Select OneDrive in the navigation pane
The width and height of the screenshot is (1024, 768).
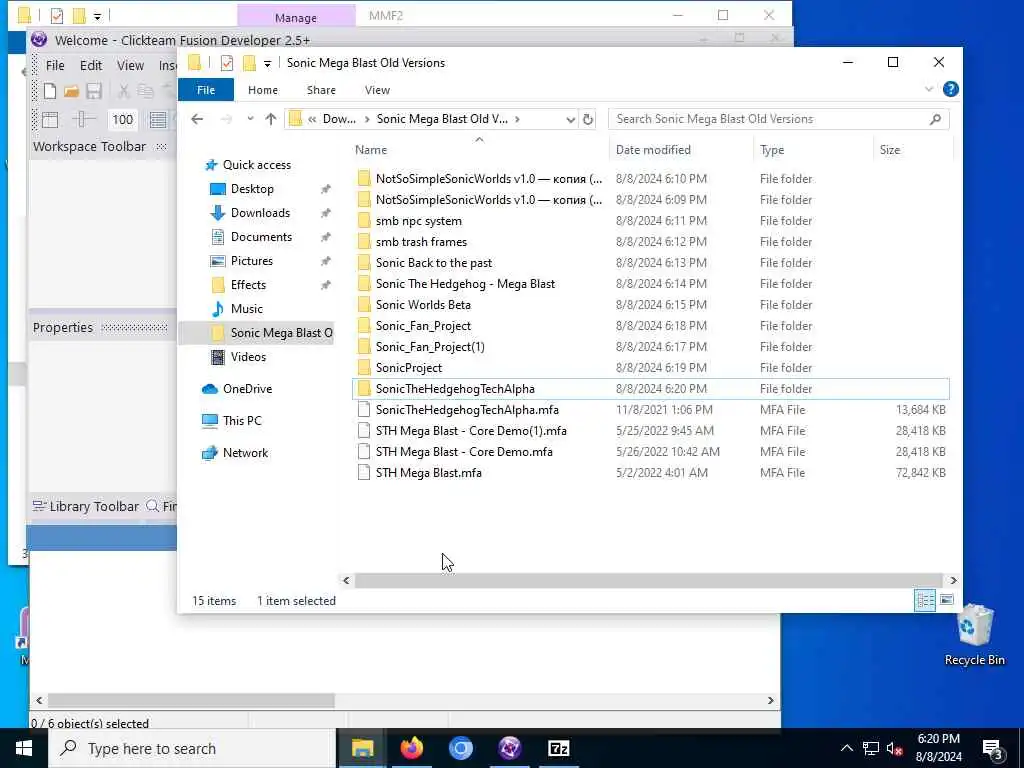pyautogui.click(x=247, y=389)
